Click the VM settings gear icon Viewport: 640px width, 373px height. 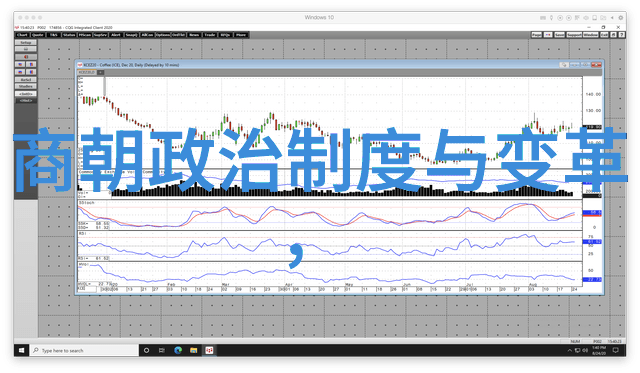621,18
